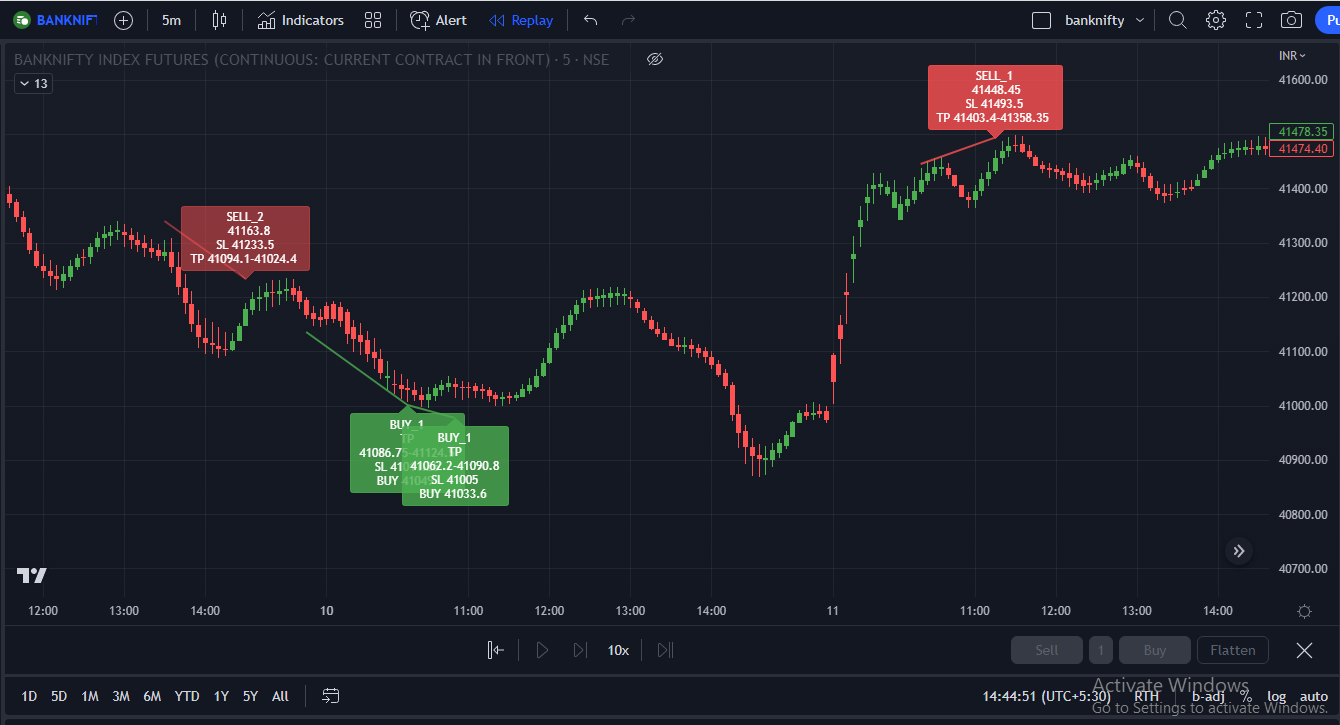Click the SELL_1 signal label
1340x725 pixels.
[x=994, y=97]
